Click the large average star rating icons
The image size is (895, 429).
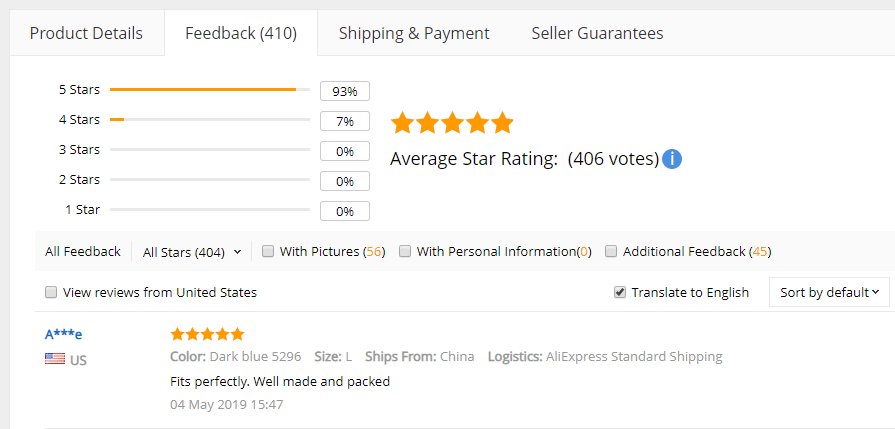tap(452, 123)
